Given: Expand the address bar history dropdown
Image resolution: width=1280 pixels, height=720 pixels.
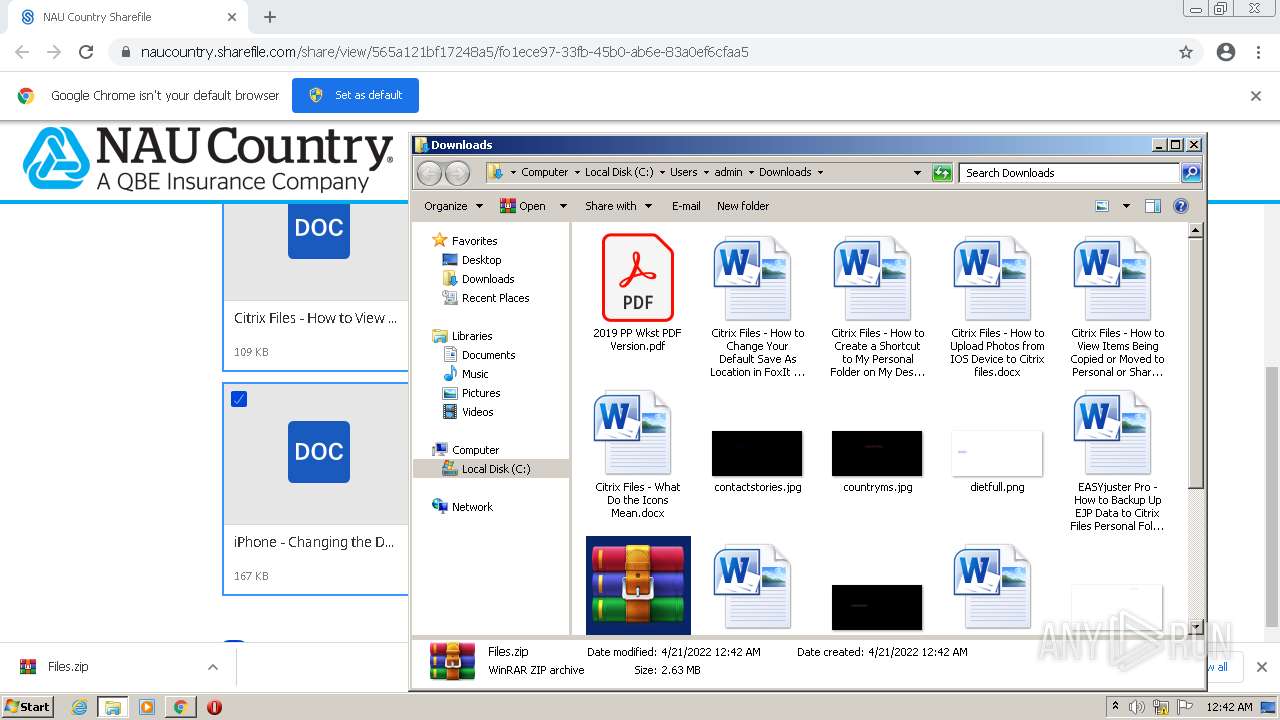Looking at the screenshot, I should coord(917,173).
